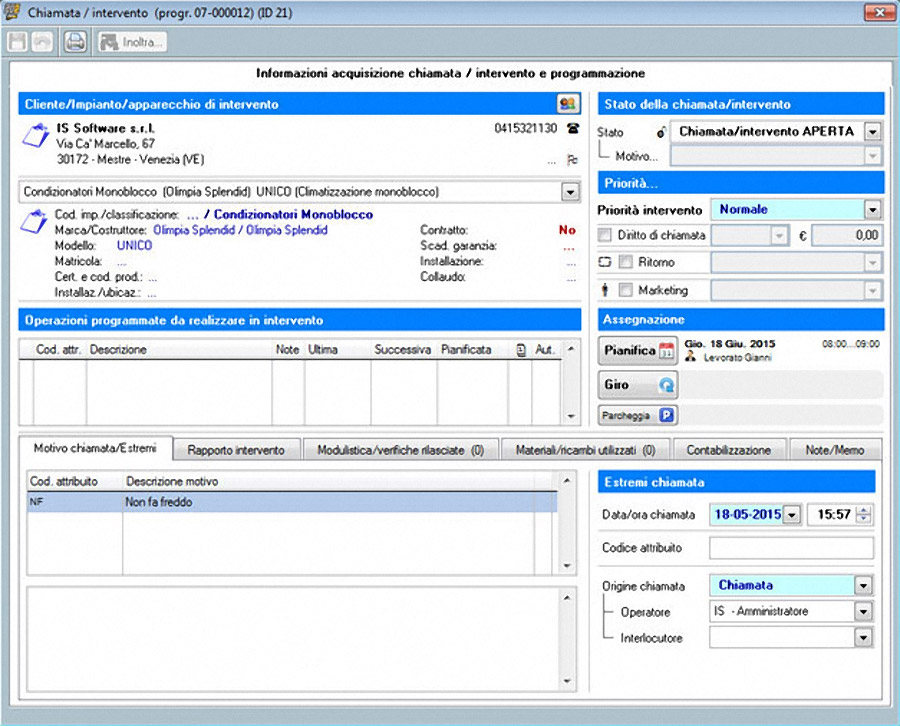Open the Priorità intervento dropdown
900x726 pixels.
[872, 210]
